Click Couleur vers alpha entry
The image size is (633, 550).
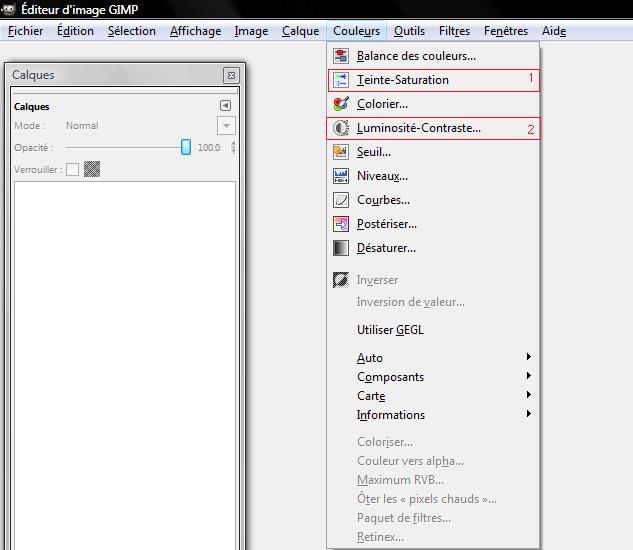[433, 461]
